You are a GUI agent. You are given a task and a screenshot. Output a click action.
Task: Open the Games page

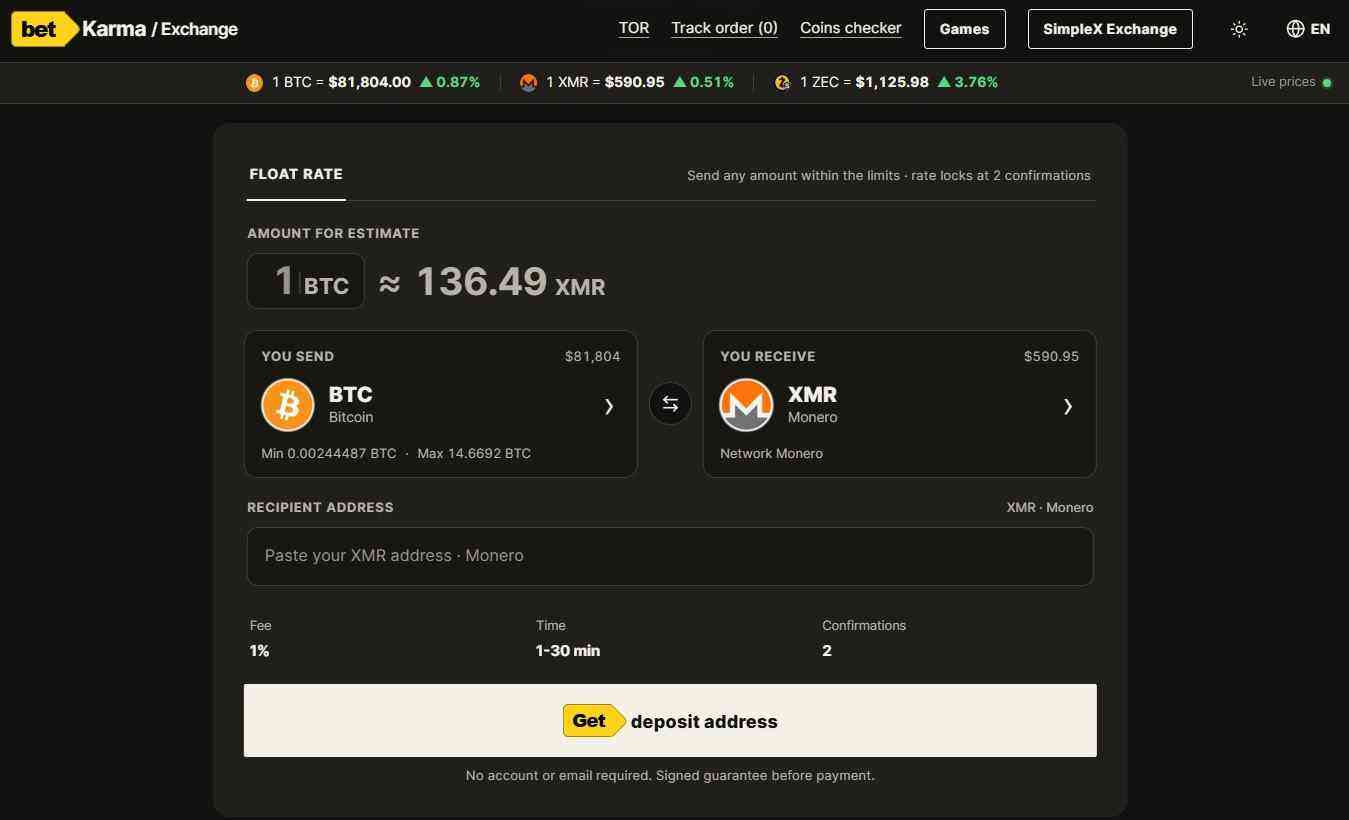click(x=964, y=29)
